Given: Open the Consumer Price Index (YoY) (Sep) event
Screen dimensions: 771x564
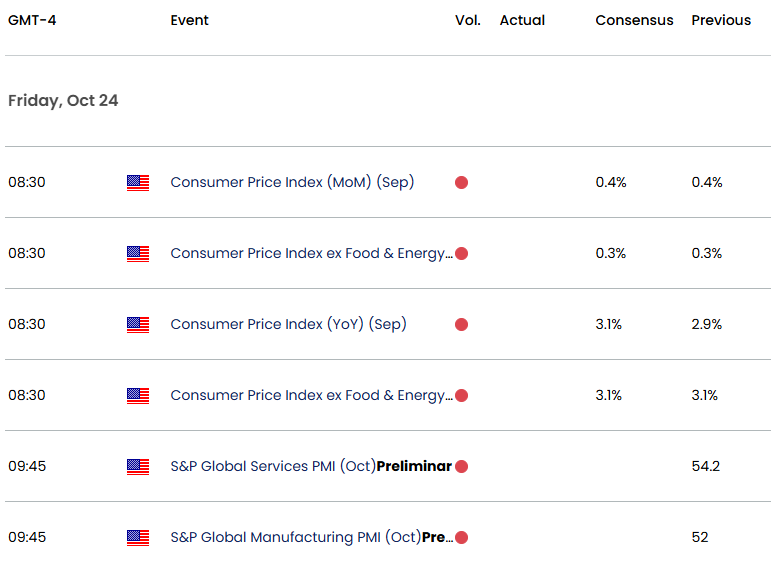Looking at the screenshot, I should pos(288,324).
